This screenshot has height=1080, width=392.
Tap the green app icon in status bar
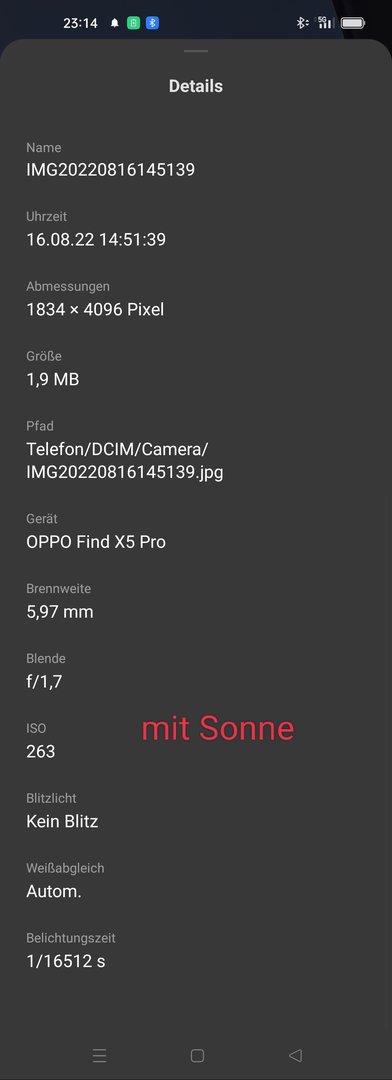(134, 23)
